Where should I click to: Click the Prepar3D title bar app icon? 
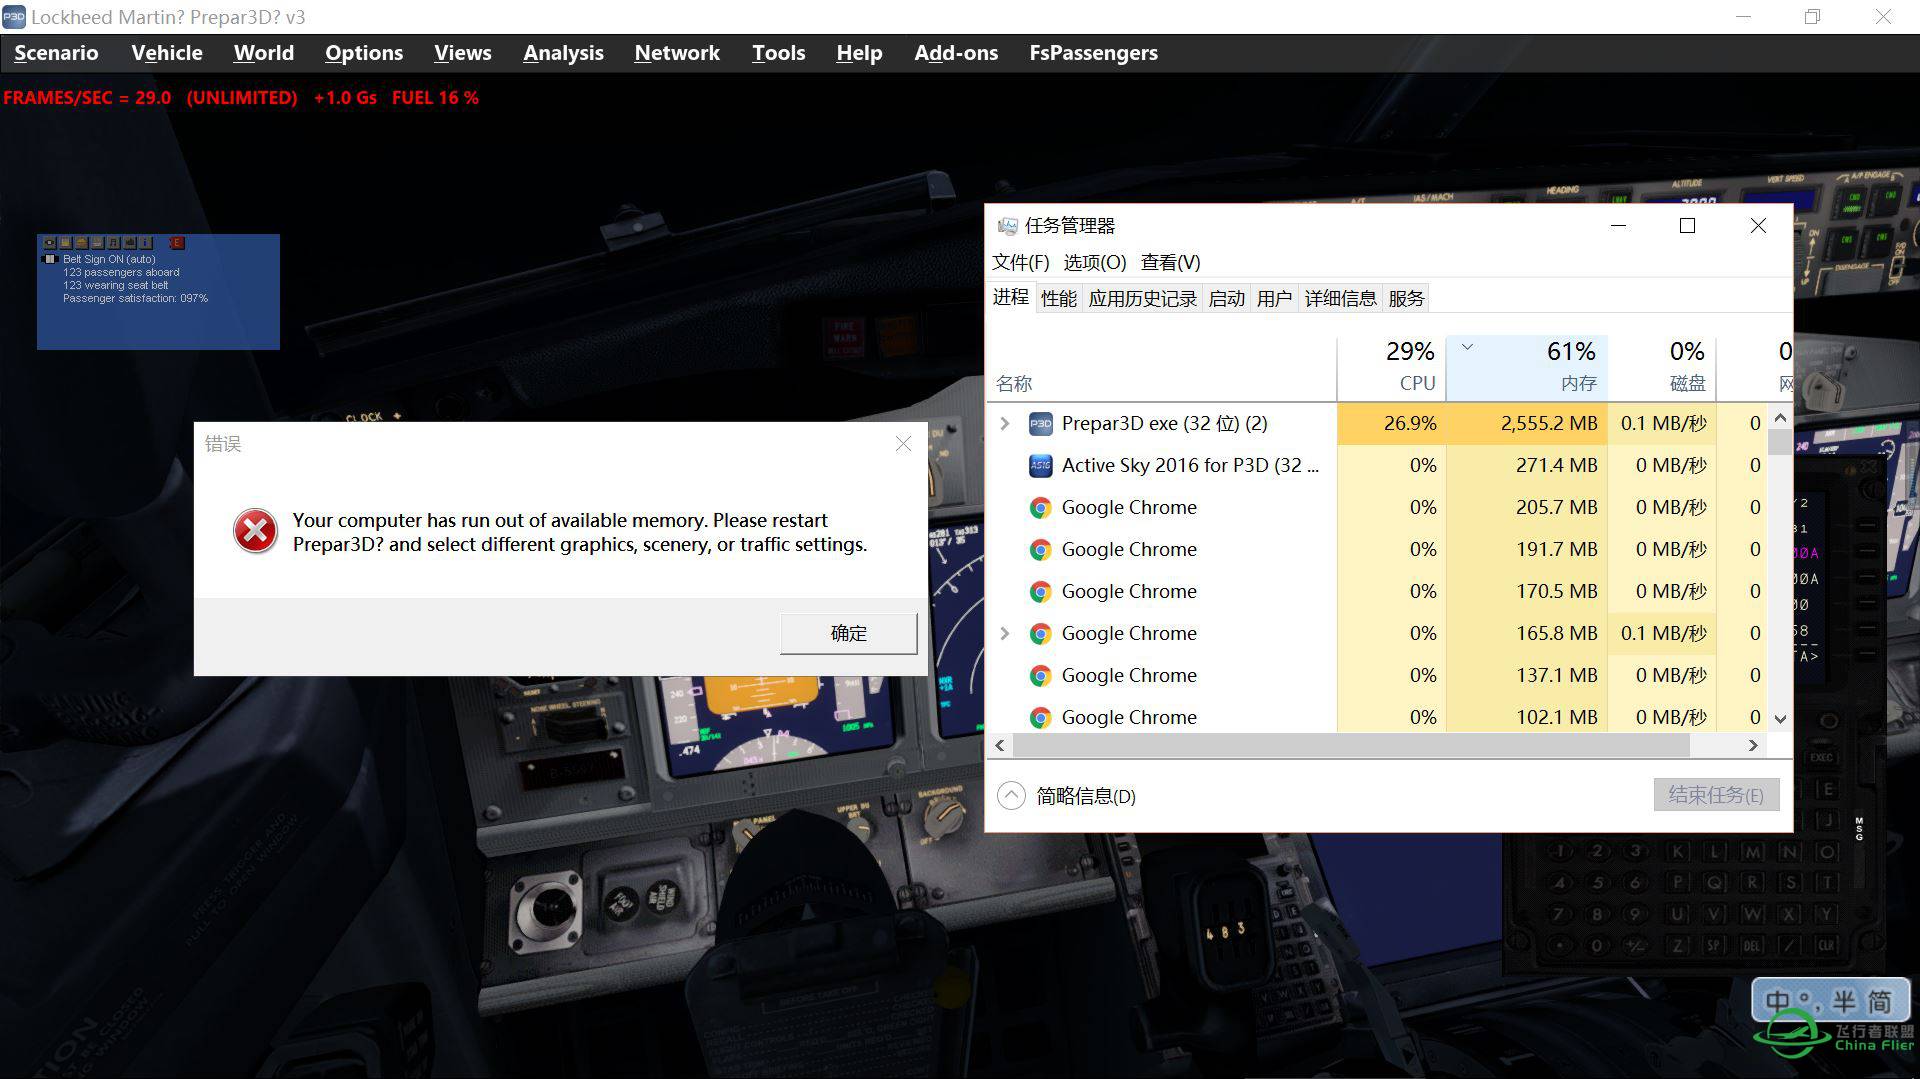[x=14, y=17]
